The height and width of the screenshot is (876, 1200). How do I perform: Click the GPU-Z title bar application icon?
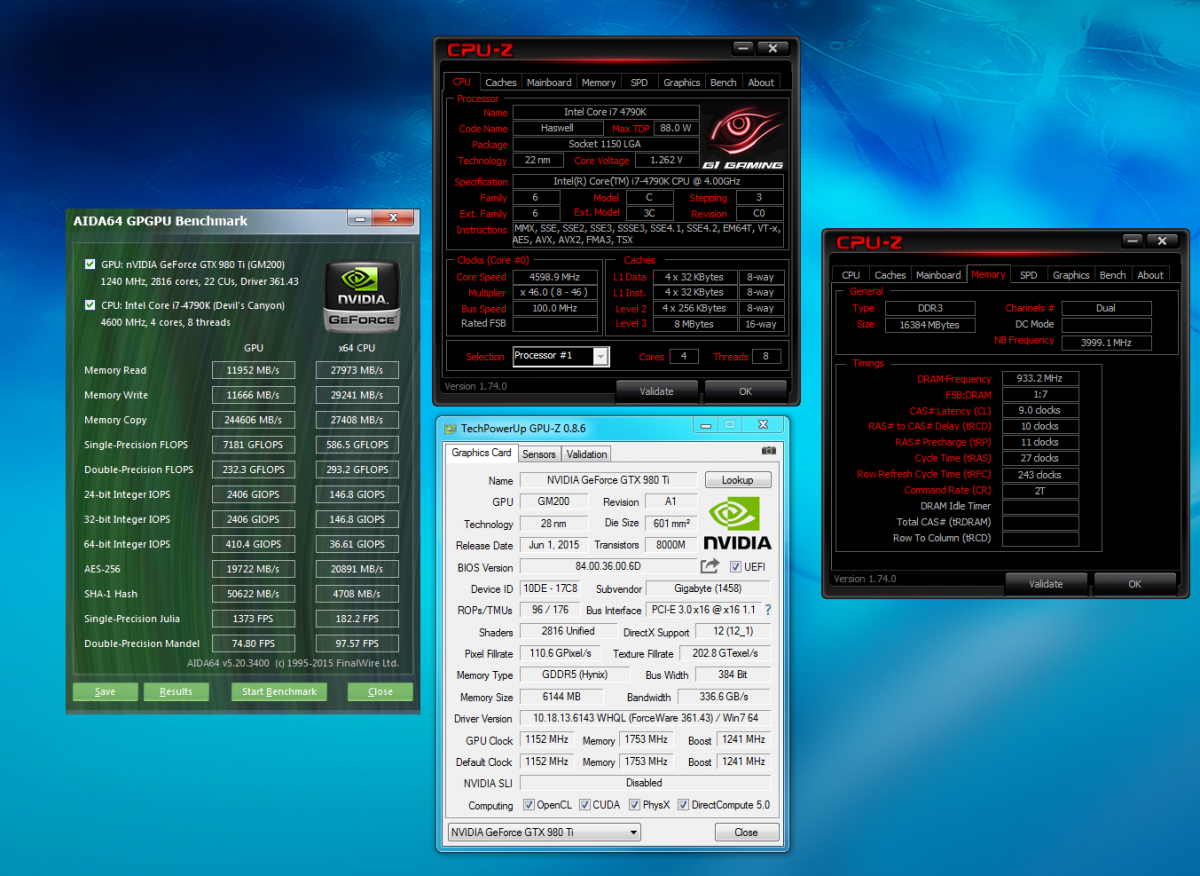click(449, 428)
